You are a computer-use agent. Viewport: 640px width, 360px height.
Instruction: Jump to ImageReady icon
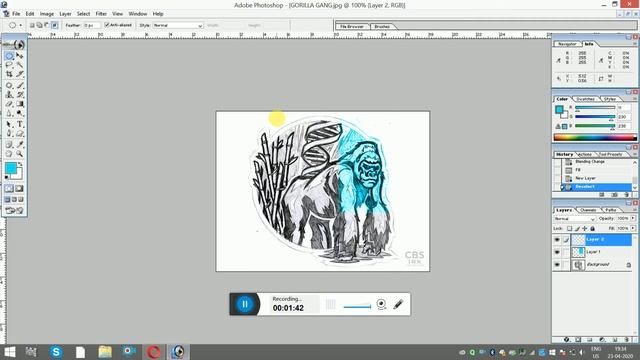pyautogui.click(x=14, y=210)
